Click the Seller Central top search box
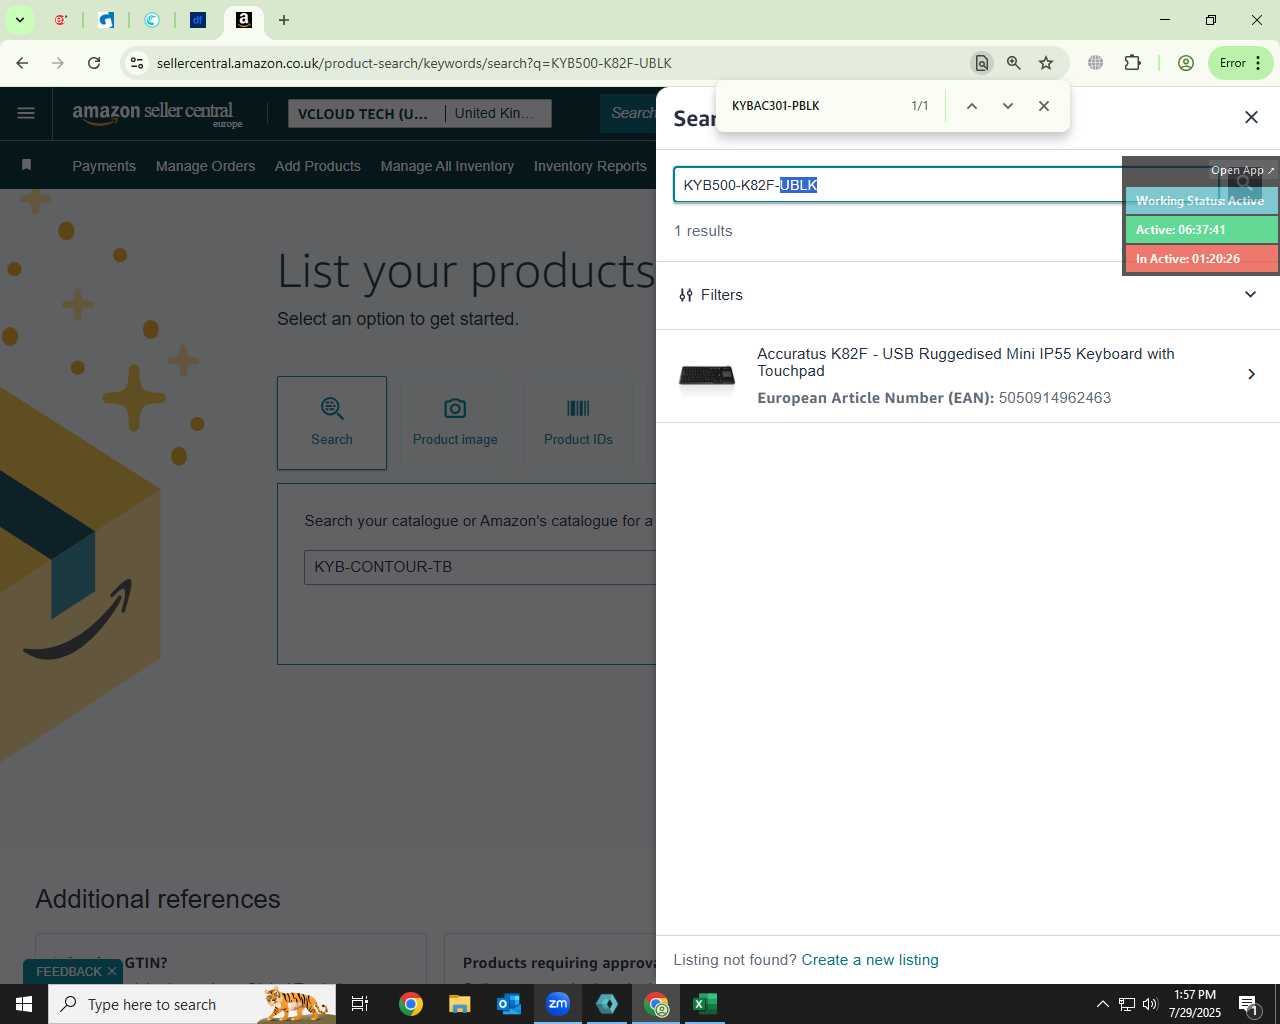 pyautogui.click(x=628, y=113)
